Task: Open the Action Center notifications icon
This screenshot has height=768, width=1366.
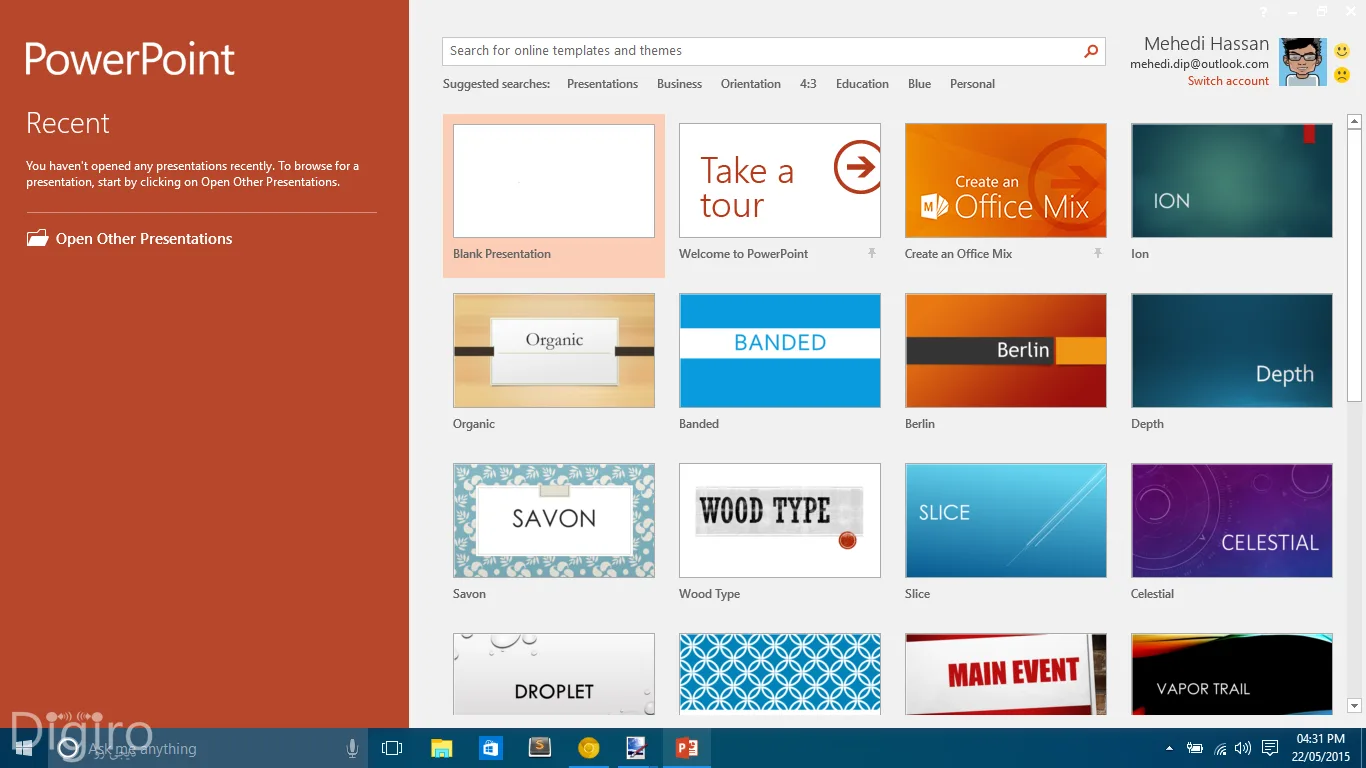Action: pyautogui.click(x=1270, y=748)
